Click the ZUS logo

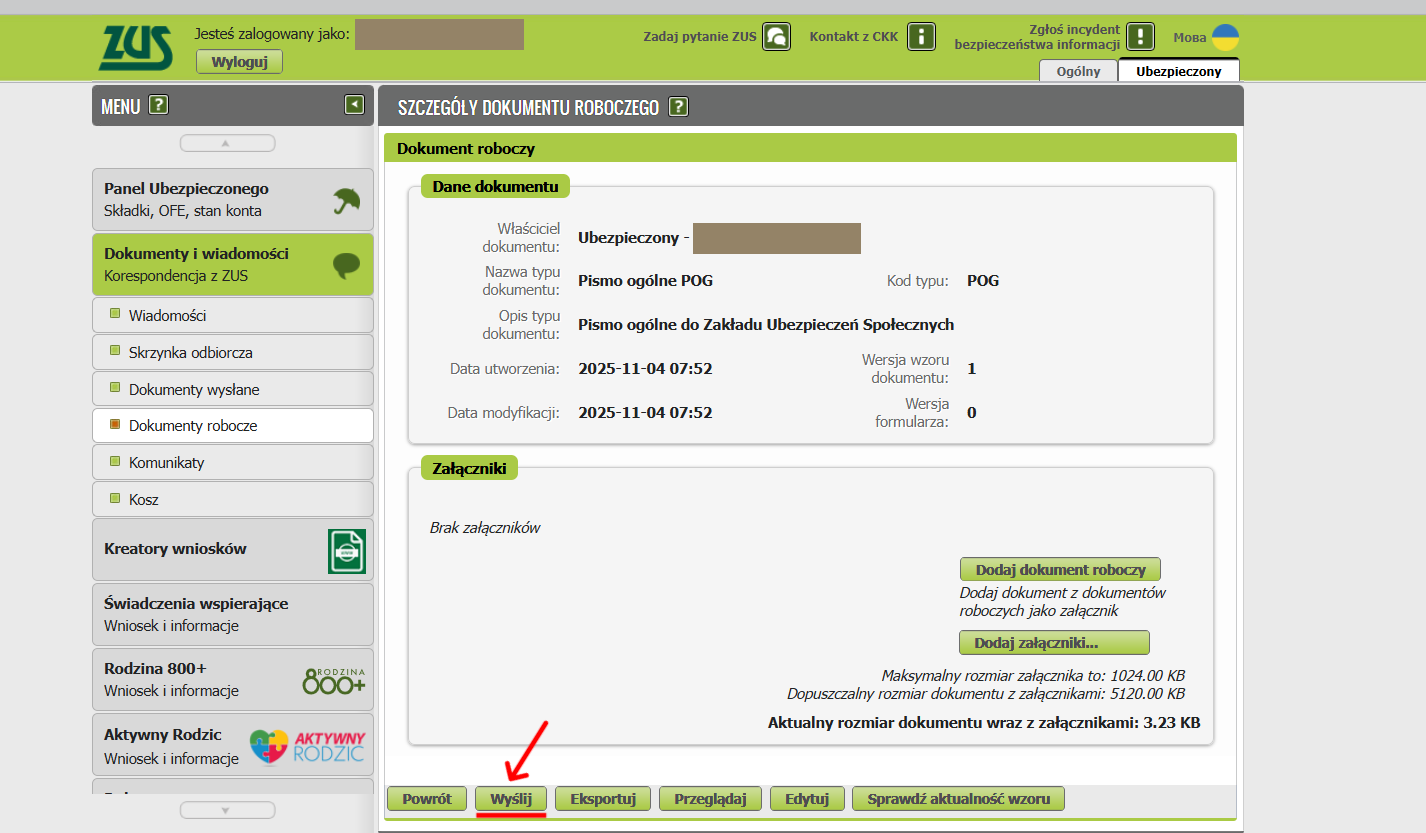click(x=135, y=47)
